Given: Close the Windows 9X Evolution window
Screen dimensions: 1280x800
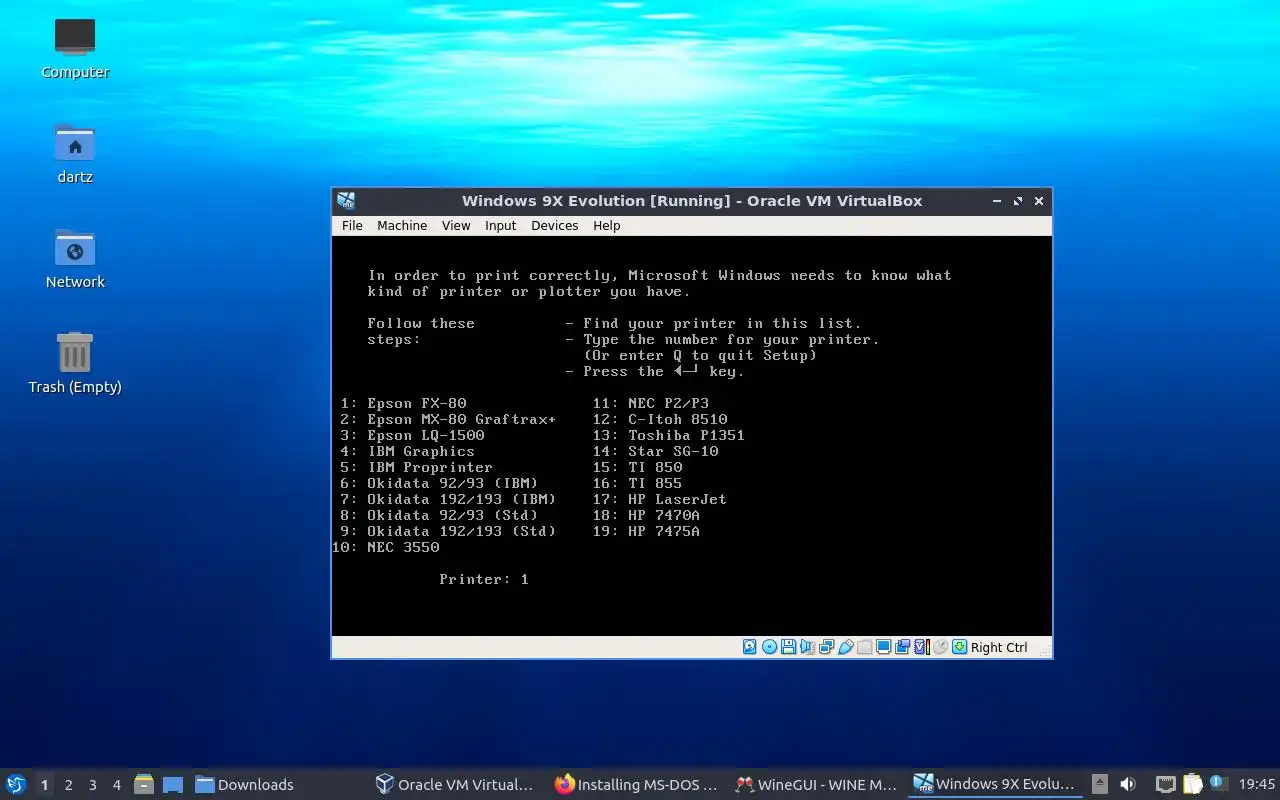Looking at the screenshot, I should [1039, 201].
